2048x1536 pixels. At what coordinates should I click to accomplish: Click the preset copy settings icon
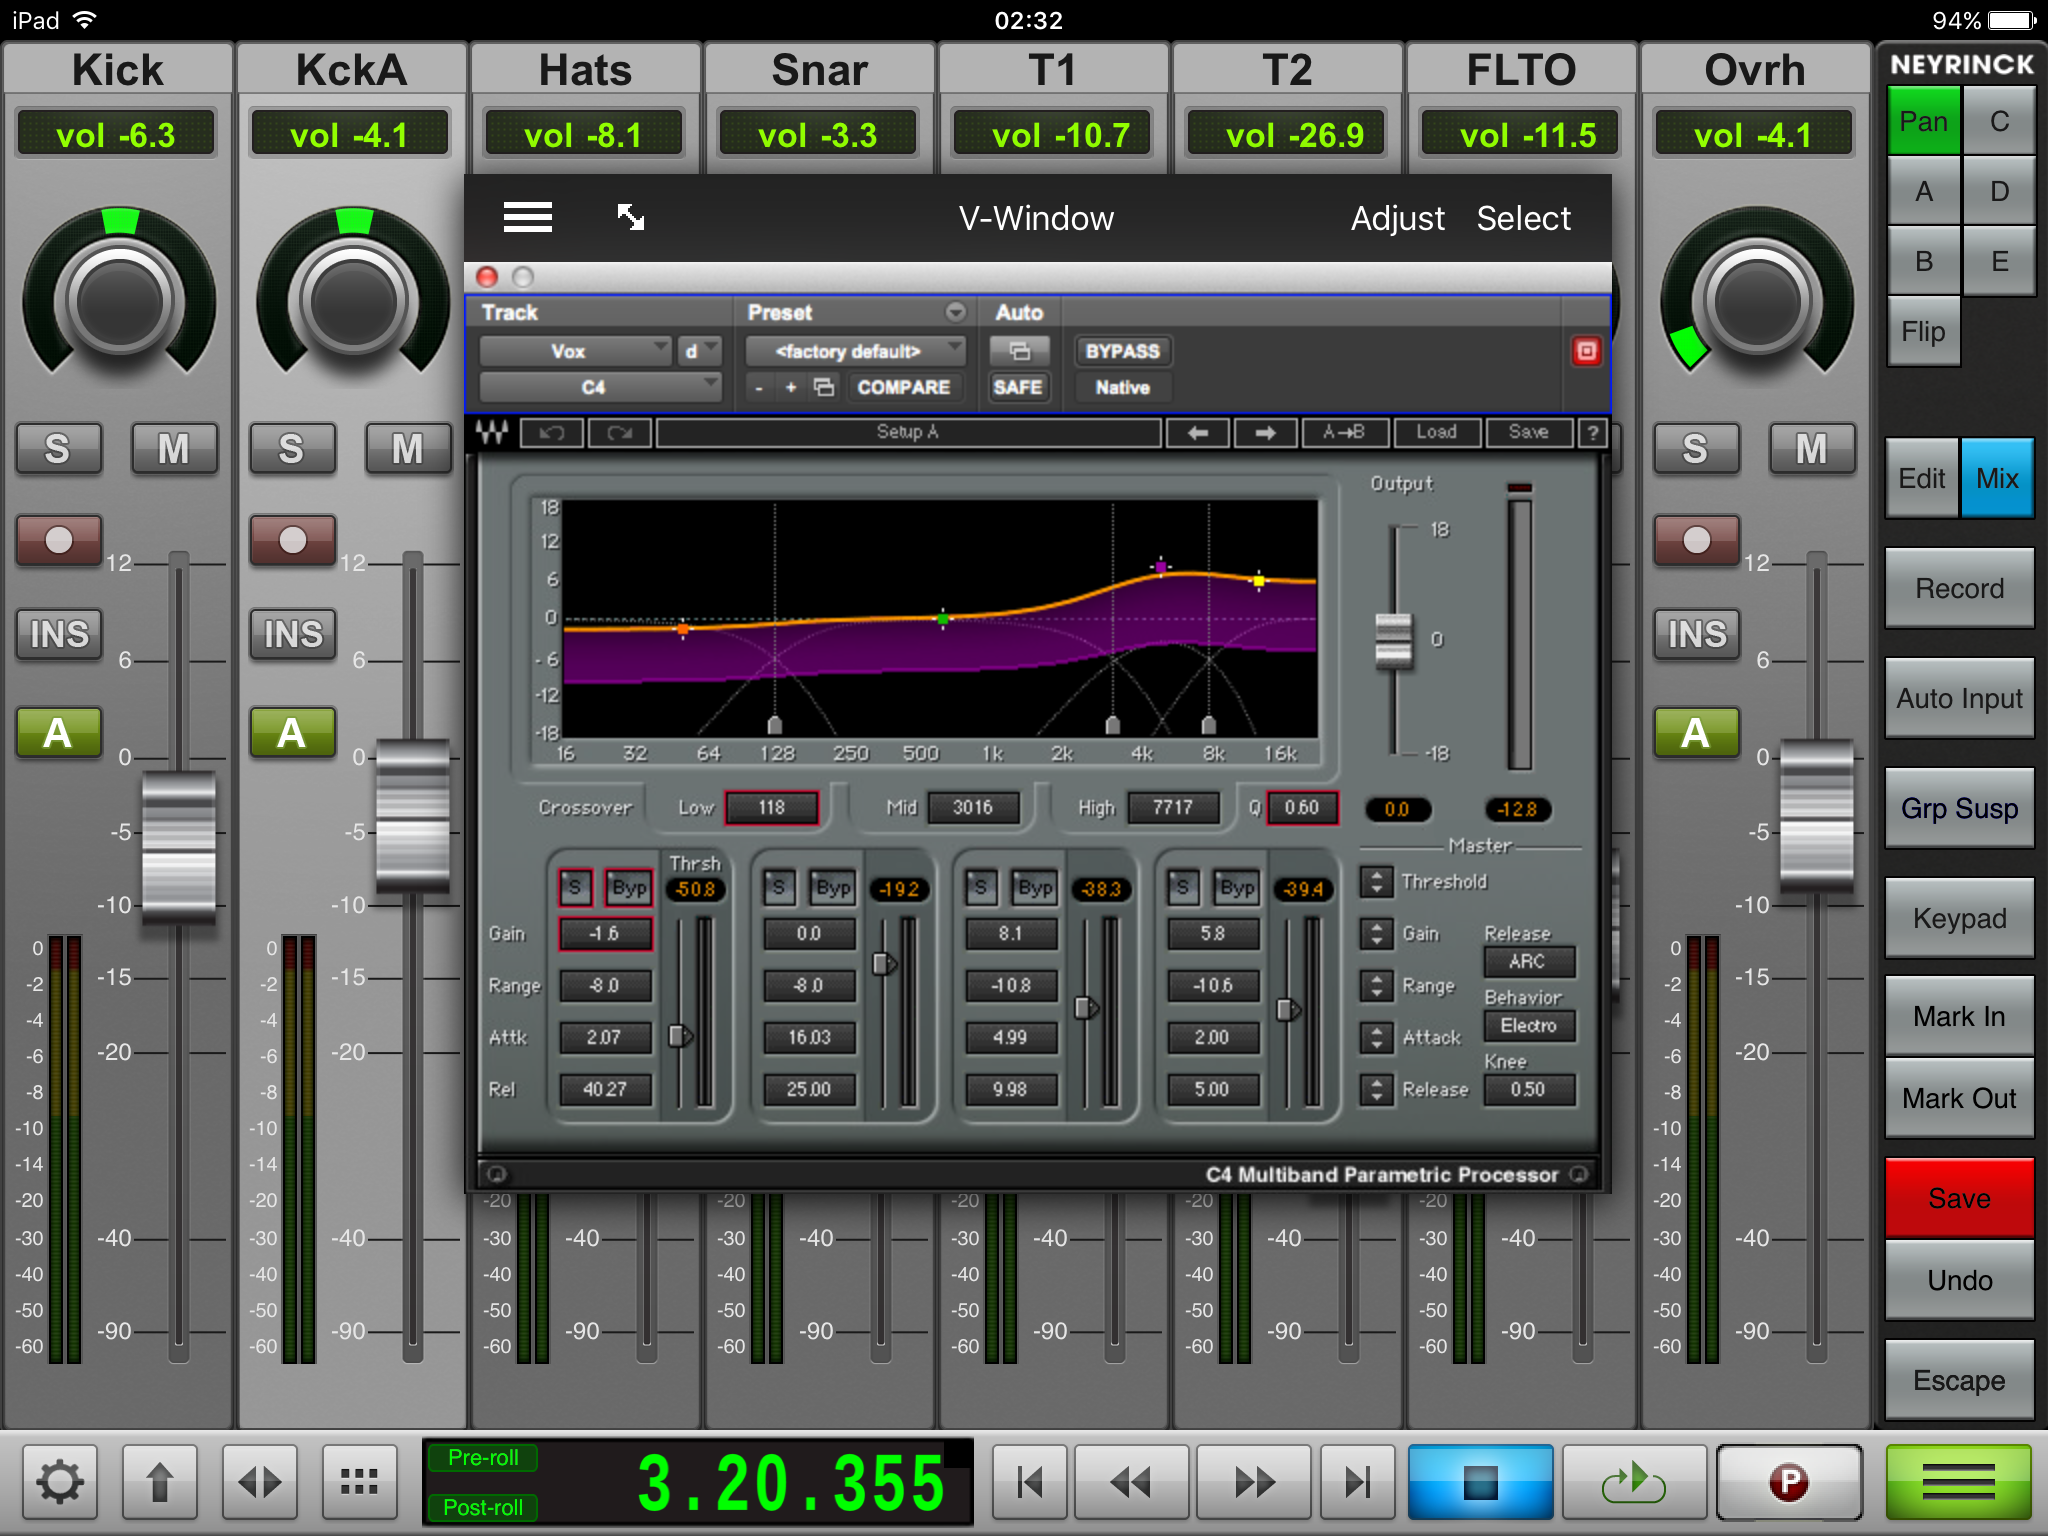click(824, 387)
